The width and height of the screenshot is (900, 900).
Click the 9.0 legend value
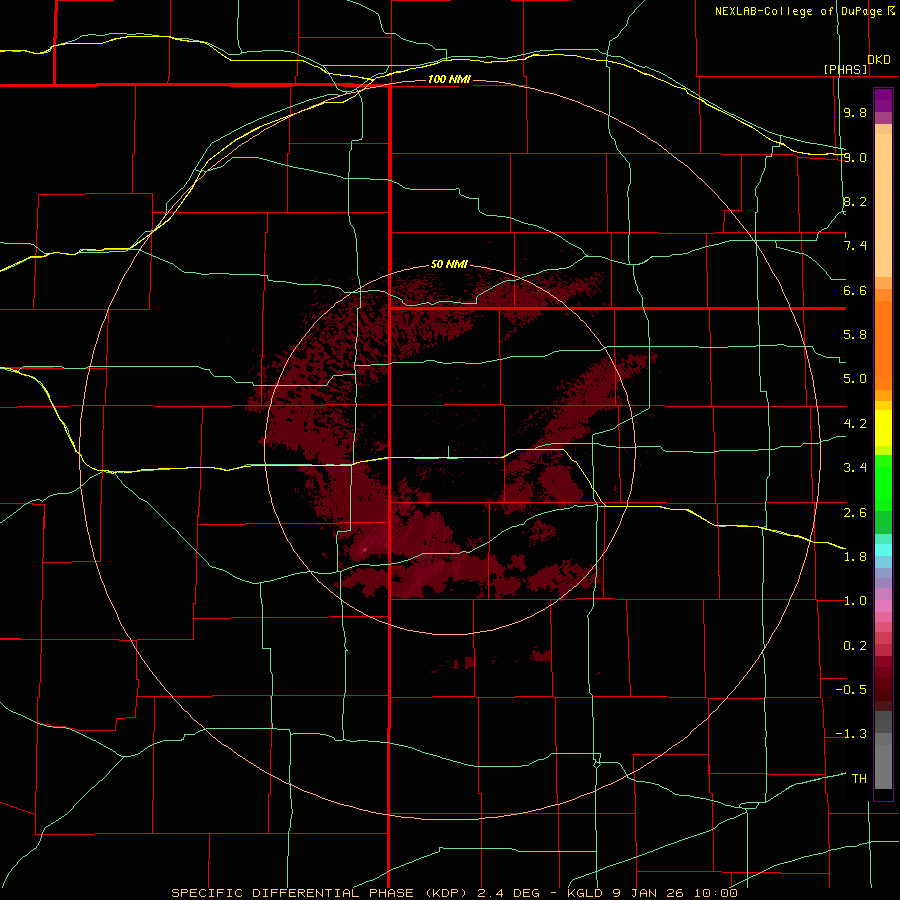(855, 157)
